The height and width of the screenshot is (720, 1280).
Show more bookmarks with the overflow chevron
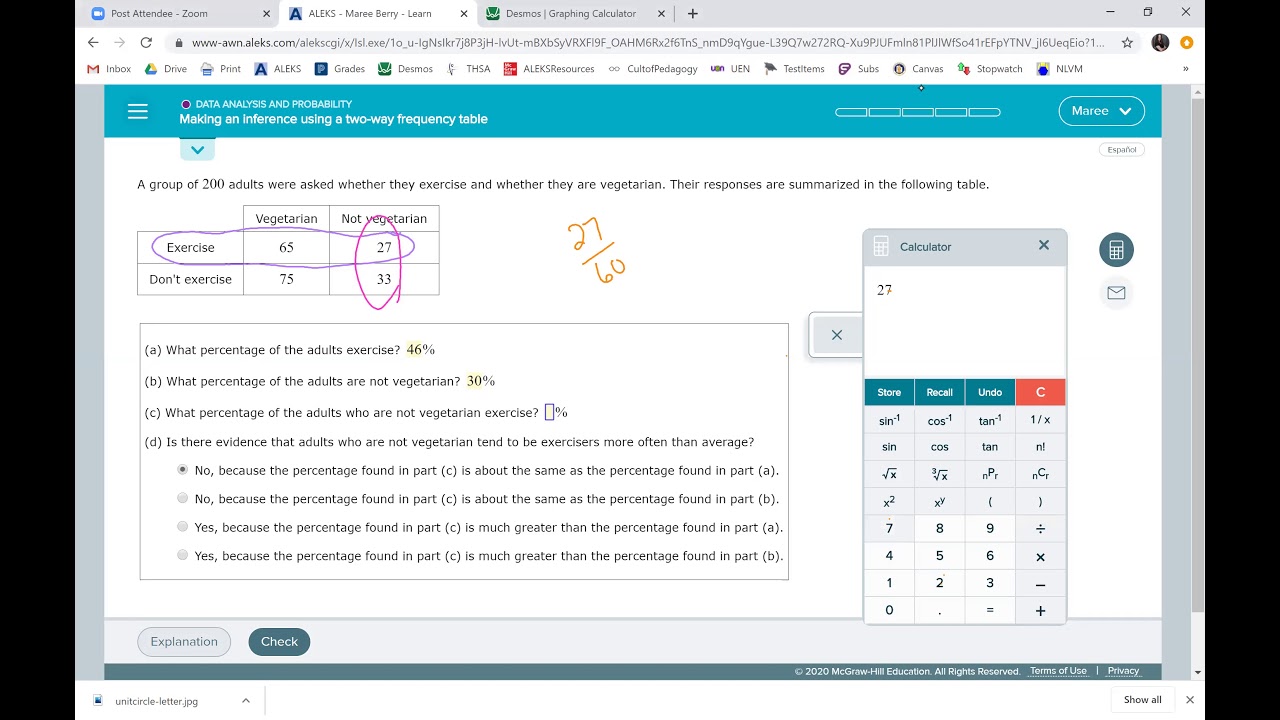coord(1186,69)
